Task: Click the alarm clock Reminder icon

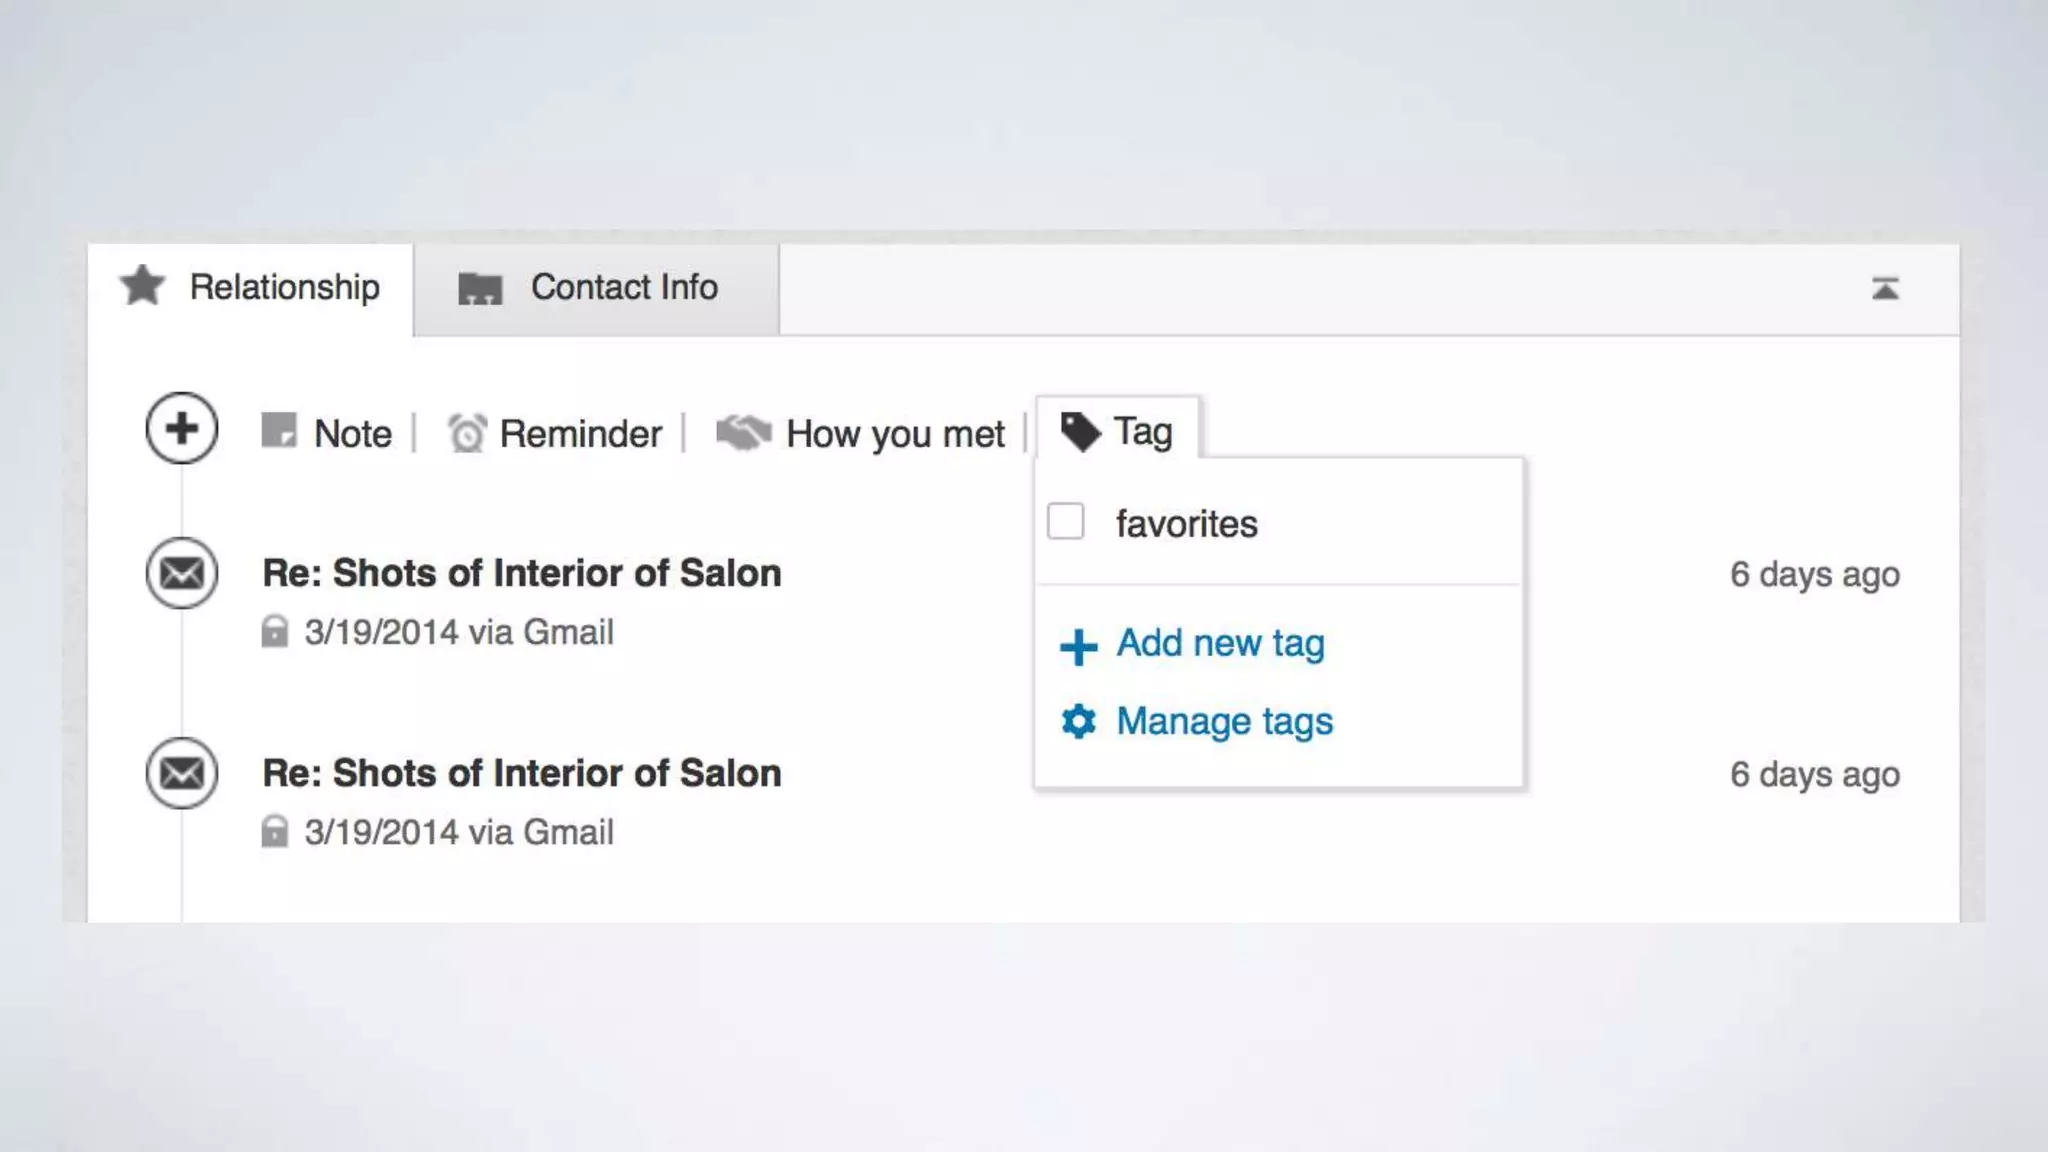Action: click(x=466, y=433)
